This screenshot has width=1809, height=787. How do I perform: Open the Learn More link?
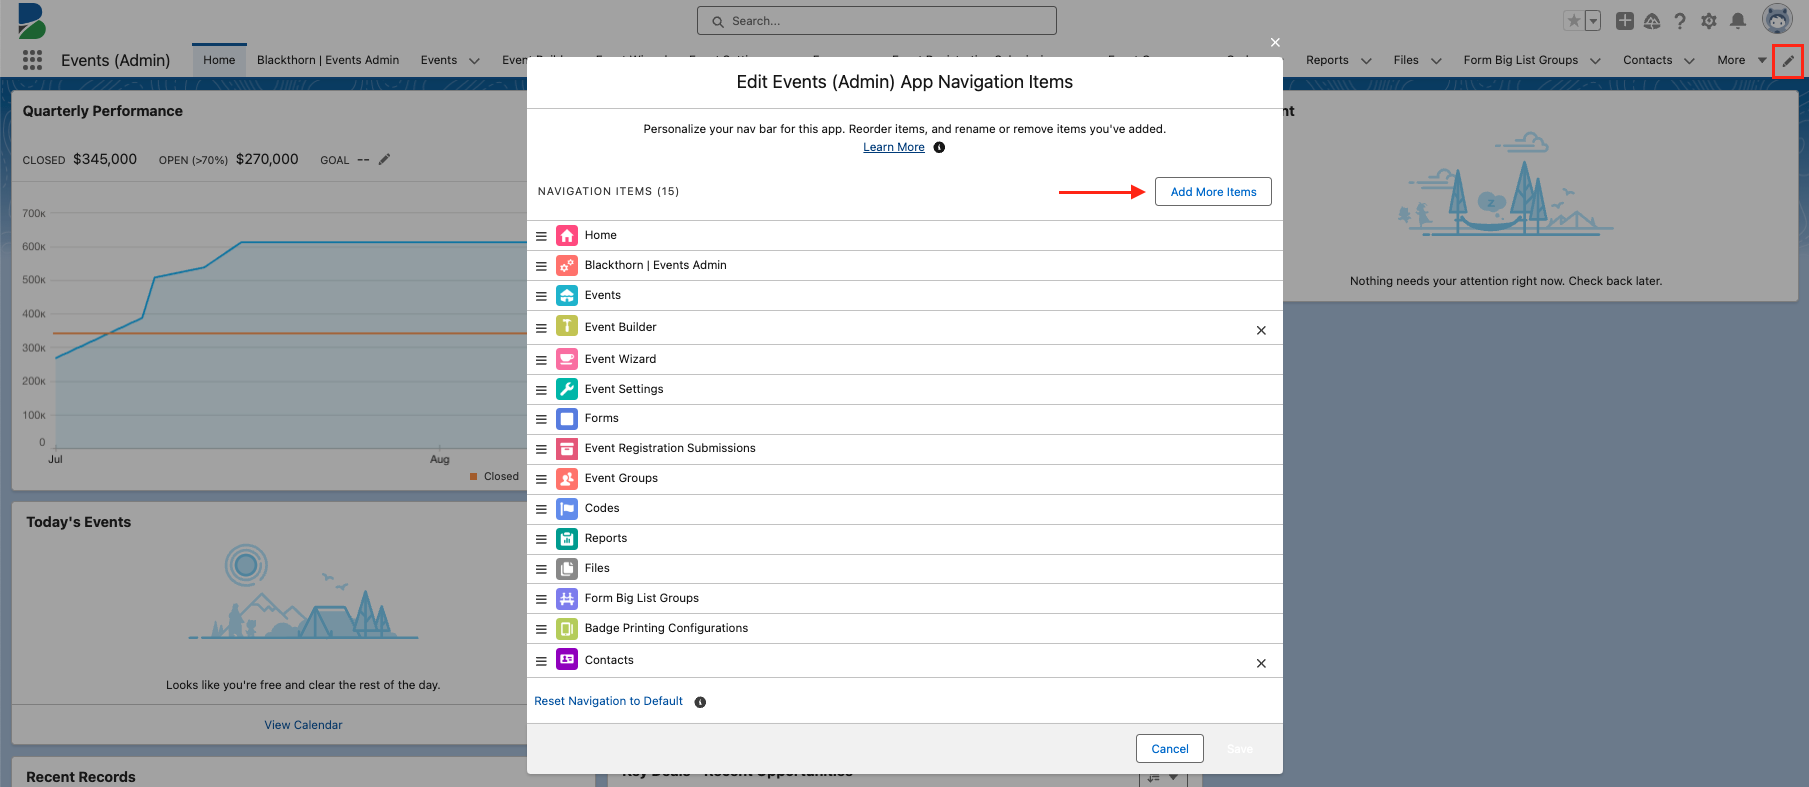coord(894,147)
